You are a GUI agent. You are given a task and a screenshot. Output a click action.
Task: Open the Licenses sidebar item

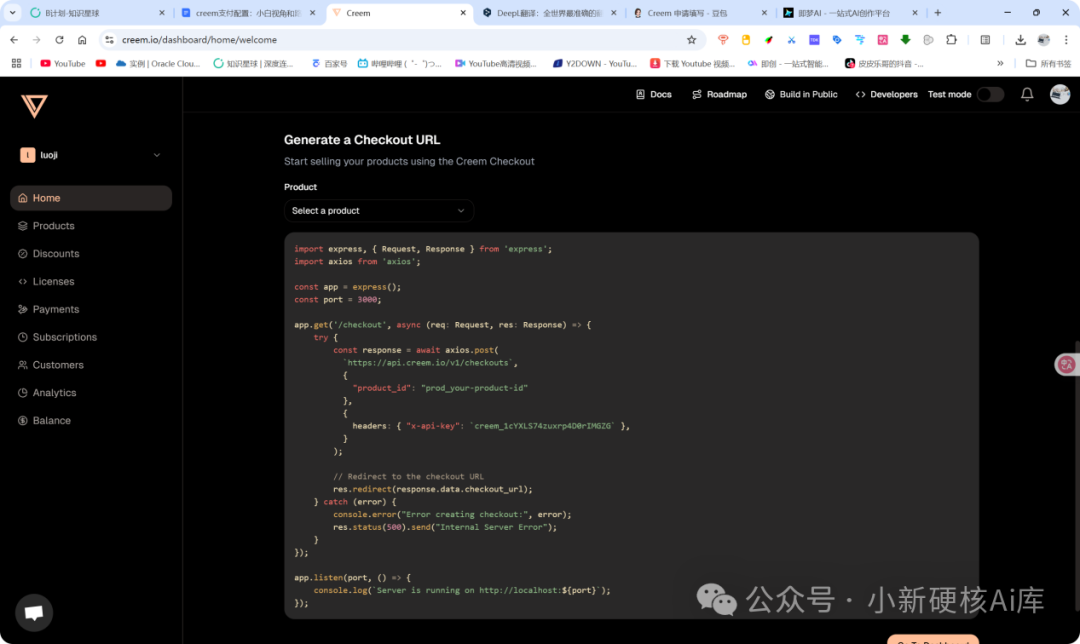[x=91, y=281]
